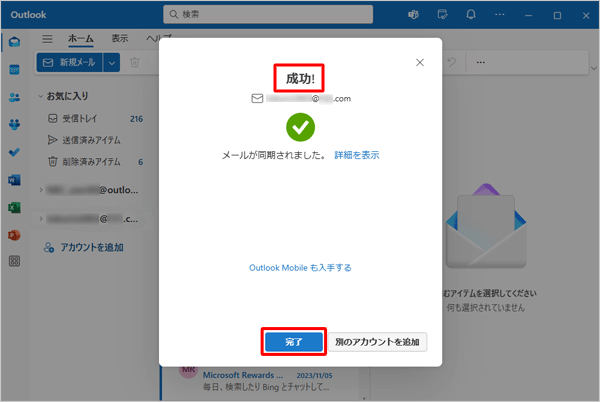
Task: Expand the @outlo... account folder
Action: point(41,190)
